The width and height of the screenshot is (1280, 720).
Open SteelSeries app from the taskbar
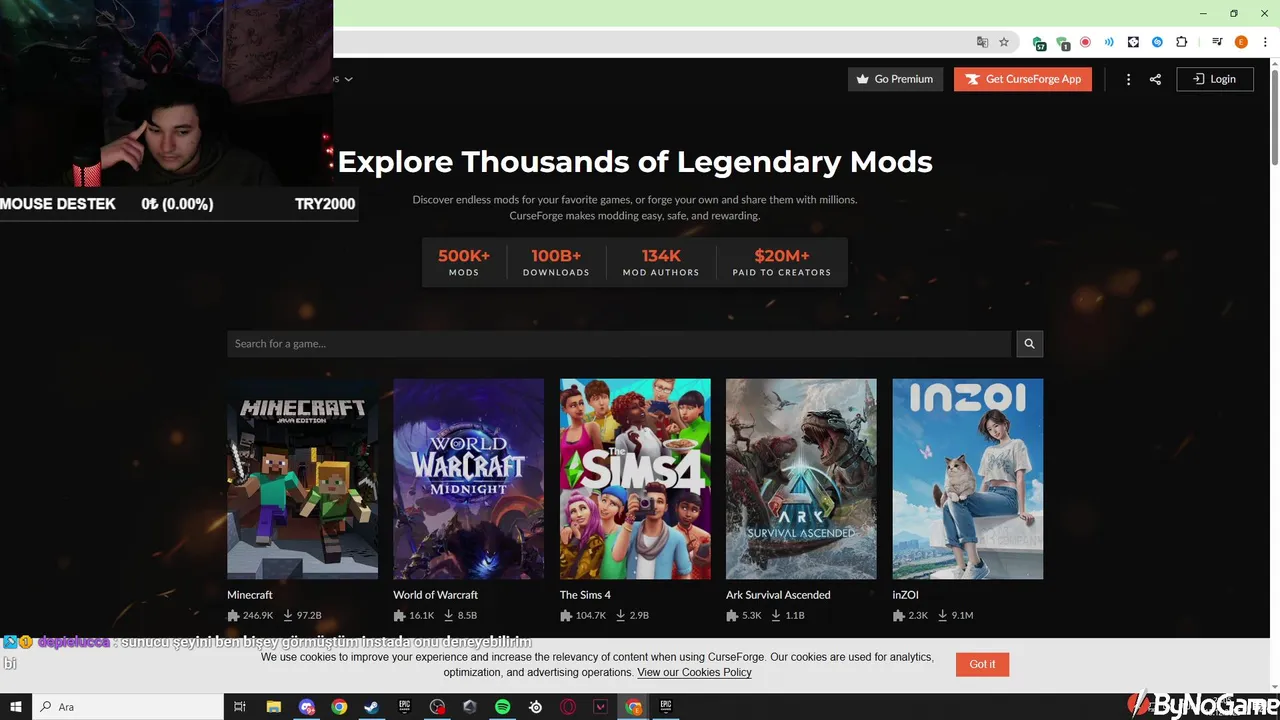tap(535, 707)
